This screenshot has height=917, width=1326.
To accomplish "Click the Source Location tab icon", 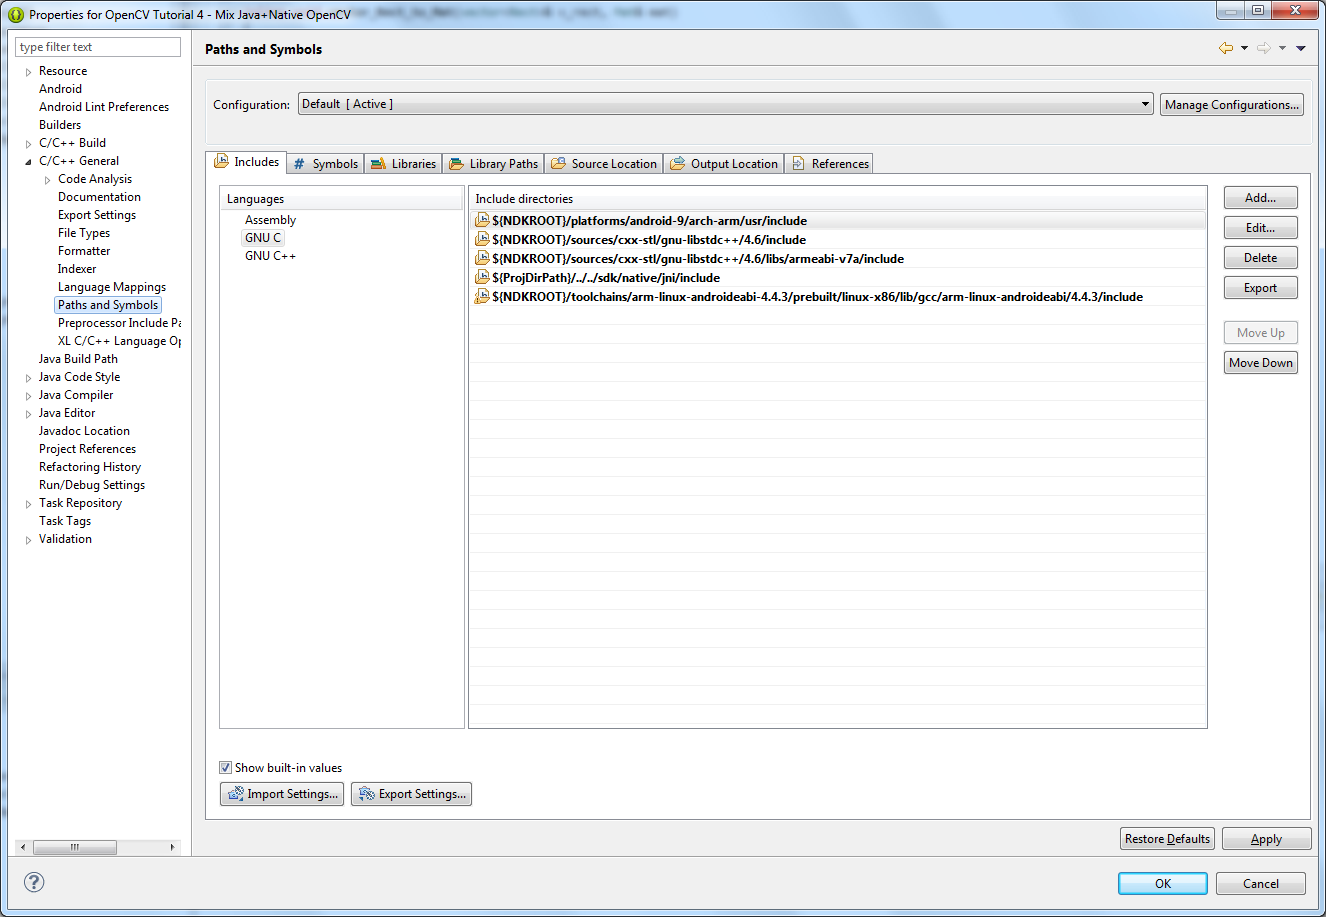I will [x=558, y=163].
